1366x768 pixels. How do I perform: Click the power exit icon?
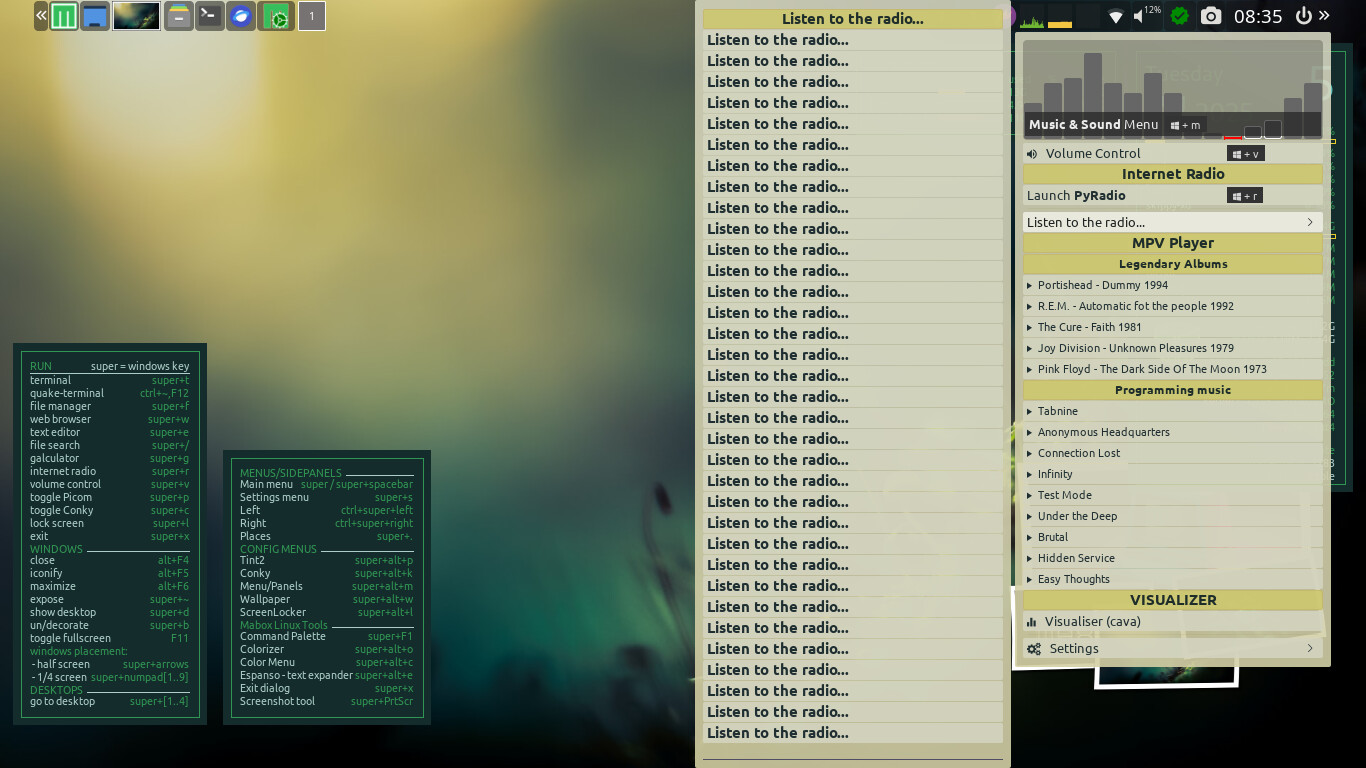tap(1303, 16)
